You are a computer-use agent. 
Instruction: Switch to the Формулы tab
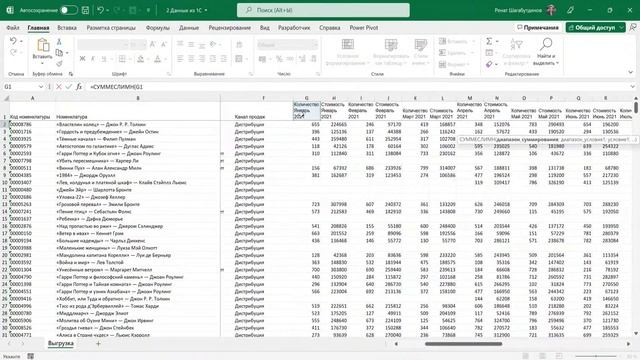click(x=158, y=28)
